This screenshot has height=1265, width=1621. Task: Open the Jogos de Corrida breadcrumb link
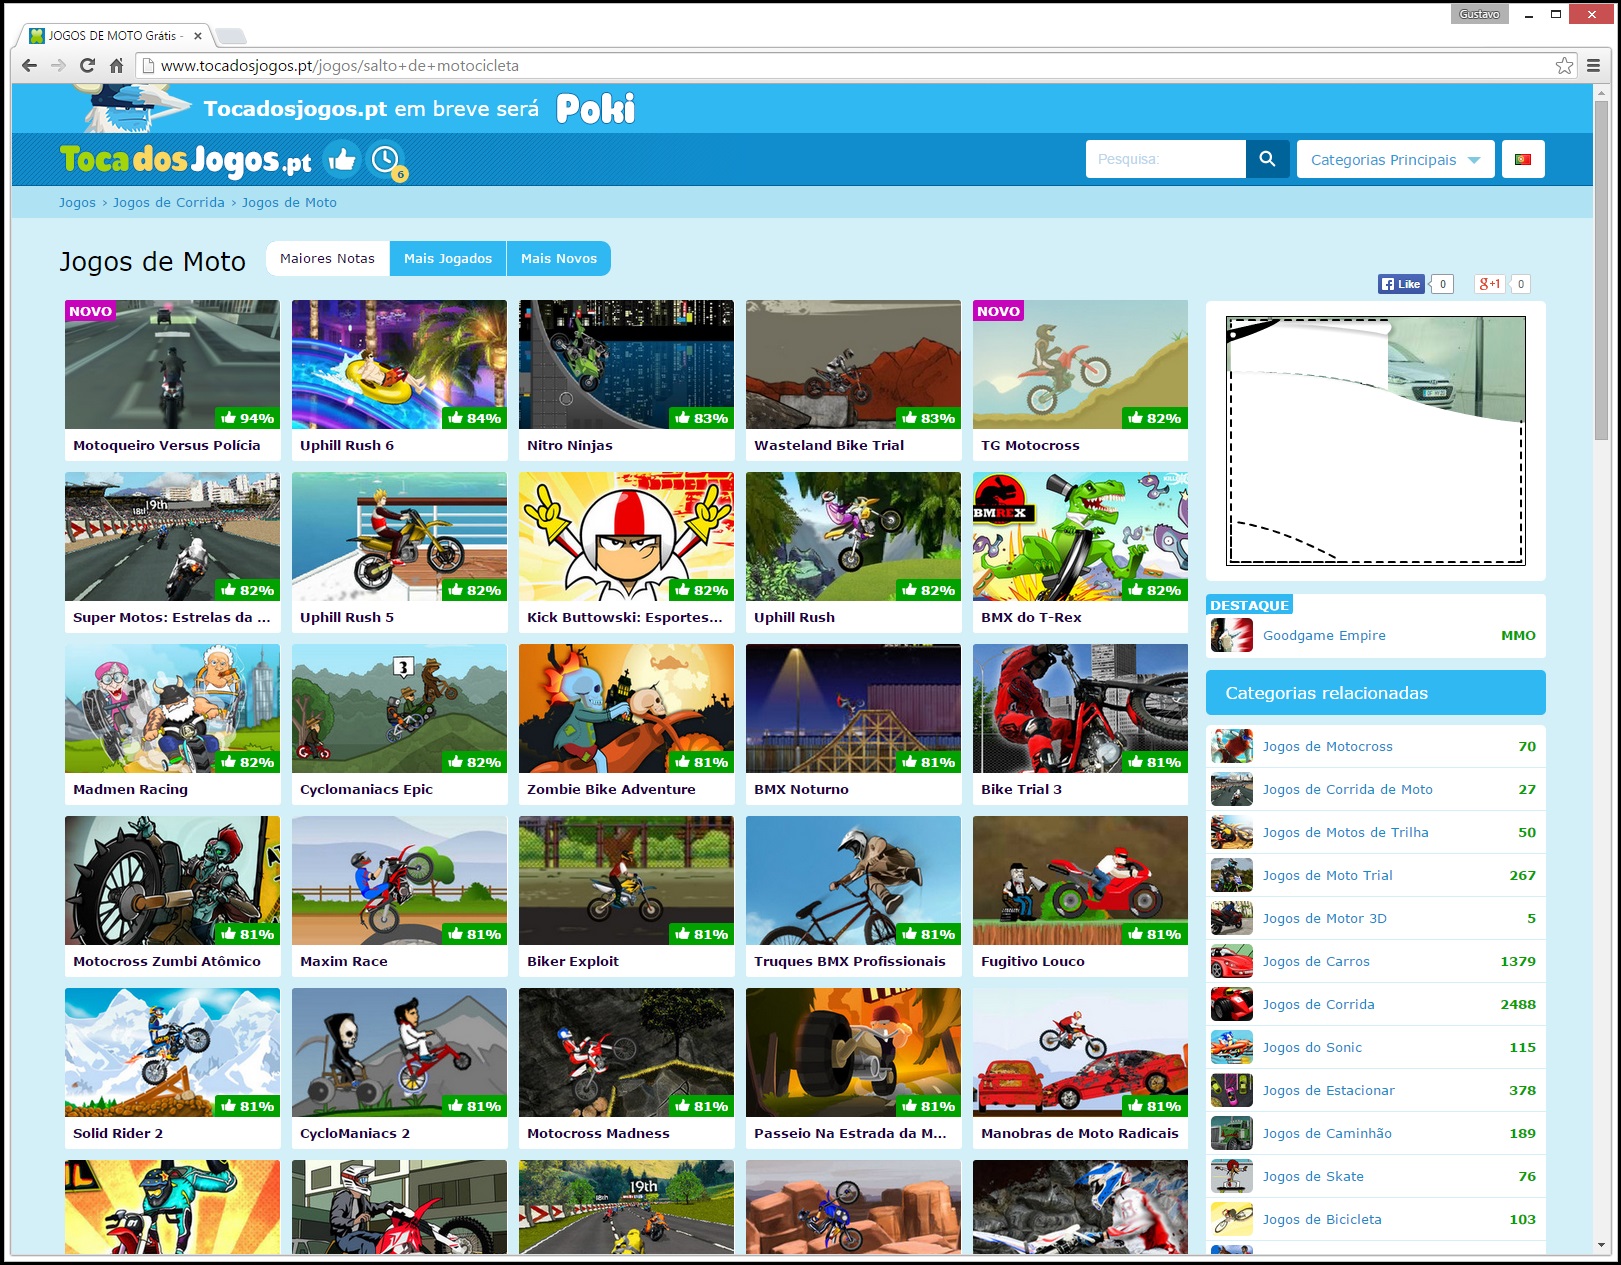point(168,203)
